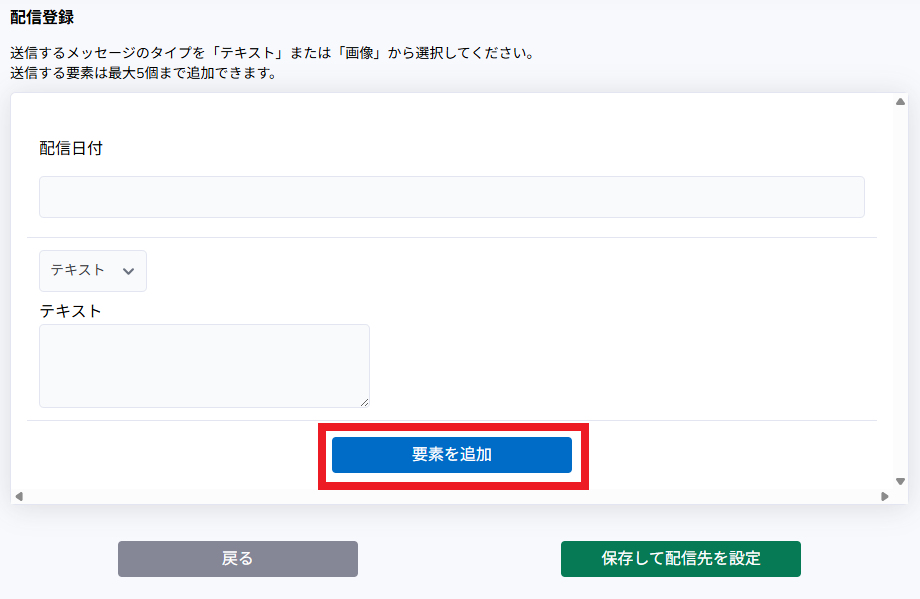Click the divider line below the 配信日付 field

click(x=451, y=237)
